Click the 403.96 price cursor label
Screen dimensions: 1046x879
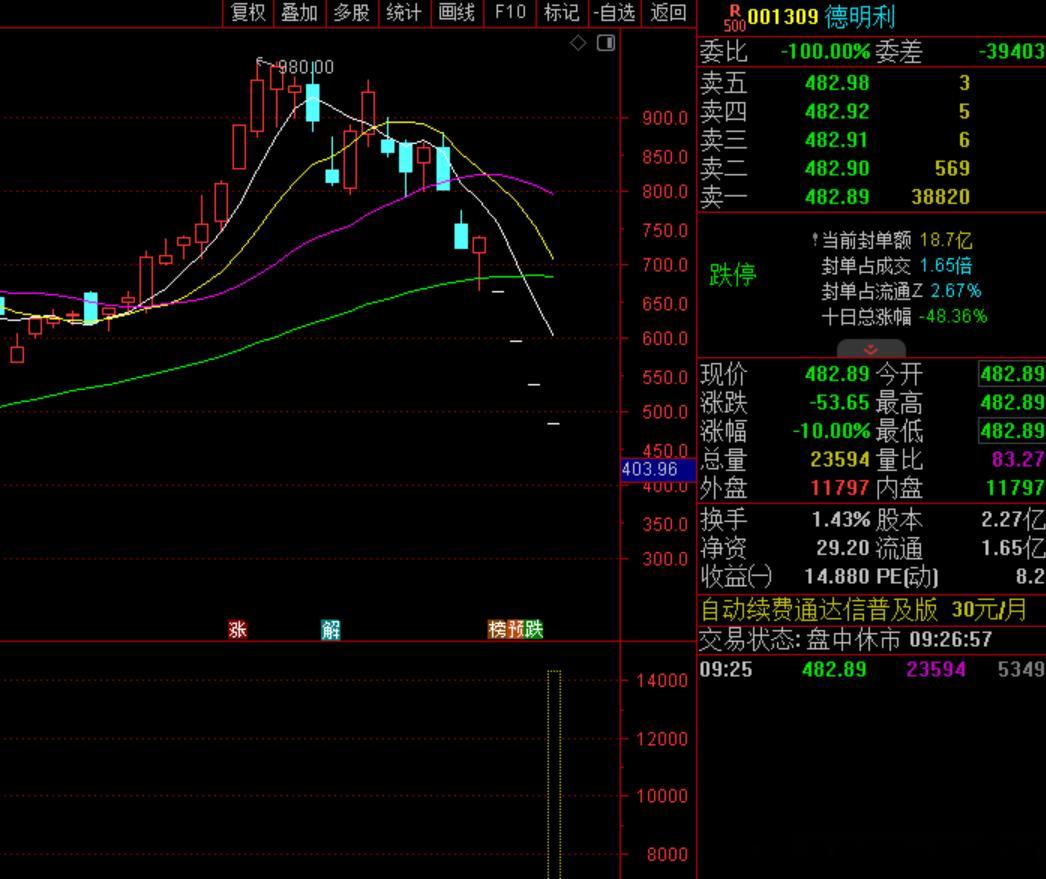coord(658,470)
